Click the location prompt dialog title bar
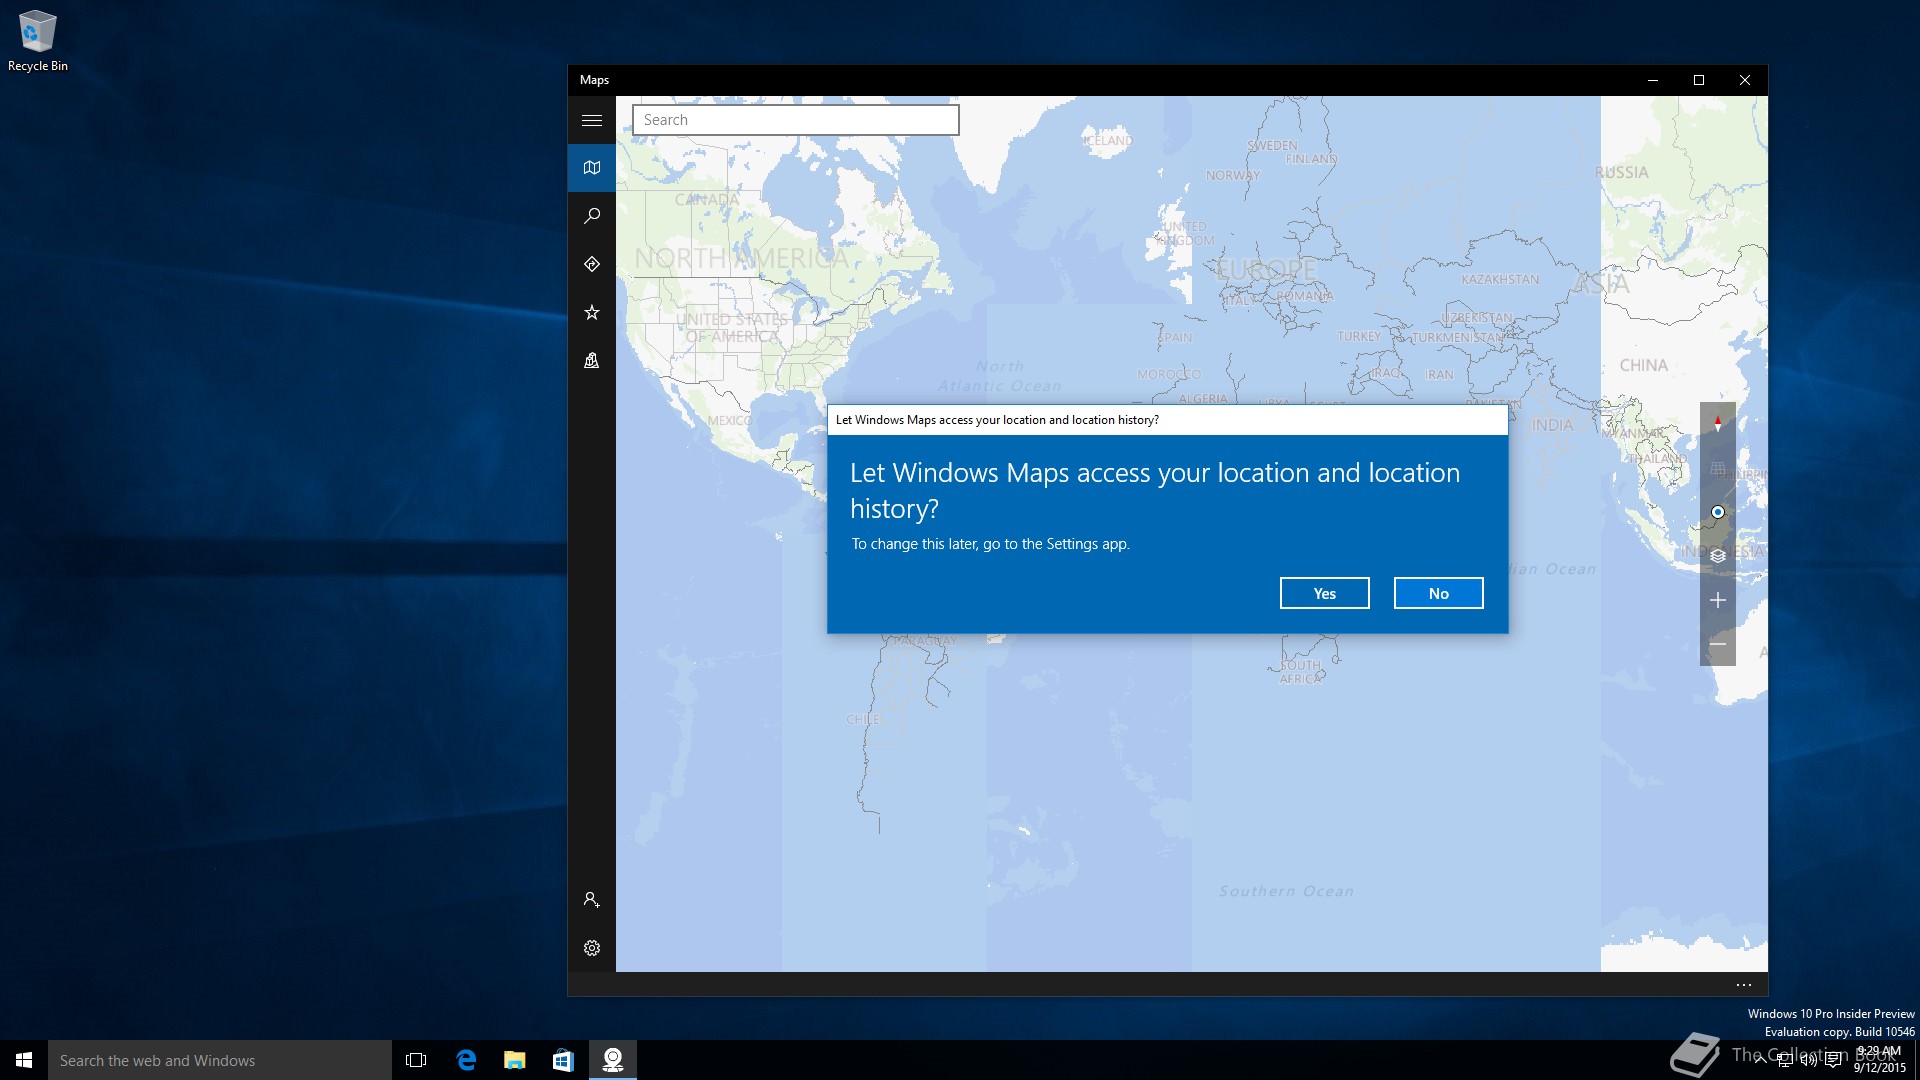Viewport: 1920px width, 1080px height. (1168, 420)
